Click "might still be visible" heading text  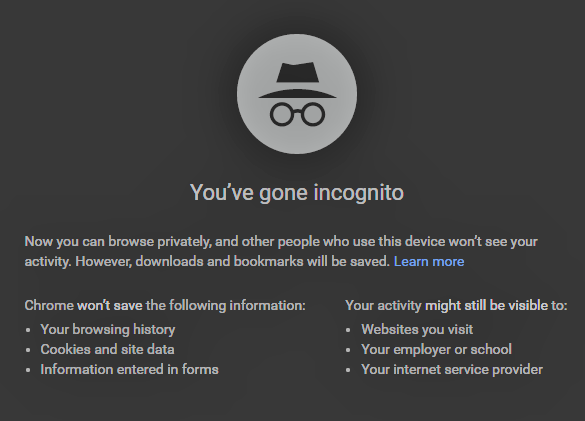coord(487,306)
